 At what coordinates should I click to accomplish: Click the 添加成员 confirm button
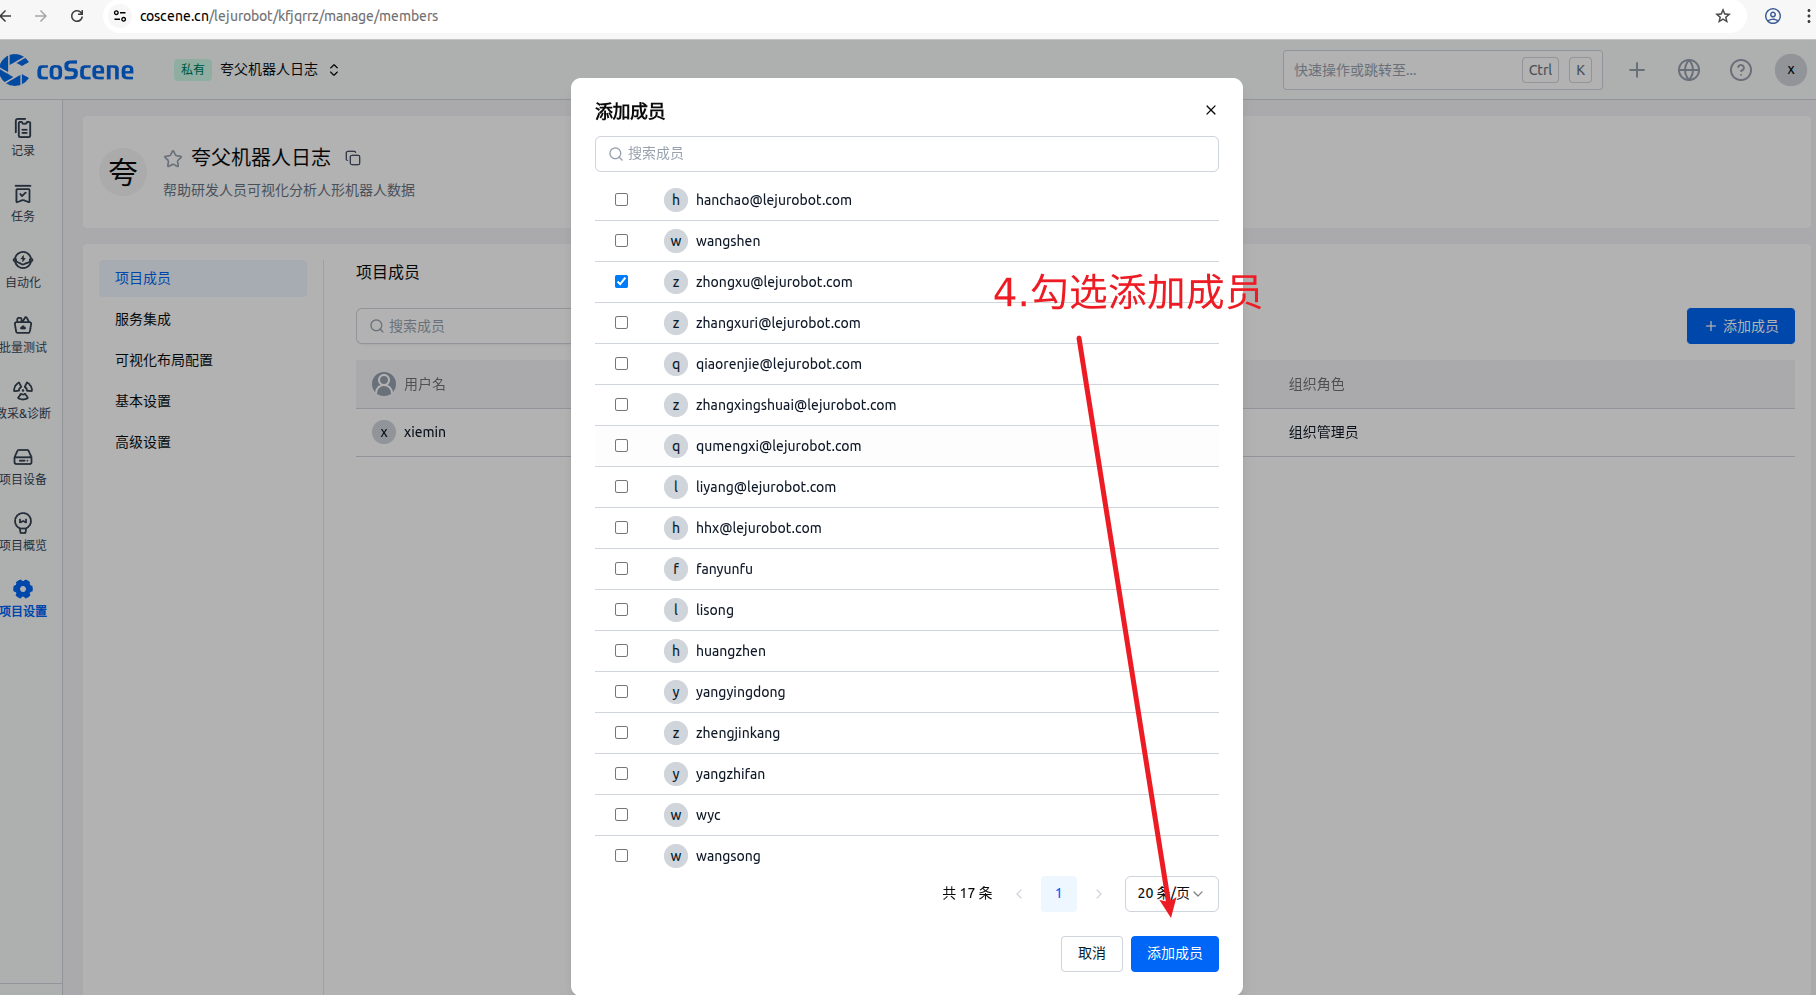(x=1174, y=953)
